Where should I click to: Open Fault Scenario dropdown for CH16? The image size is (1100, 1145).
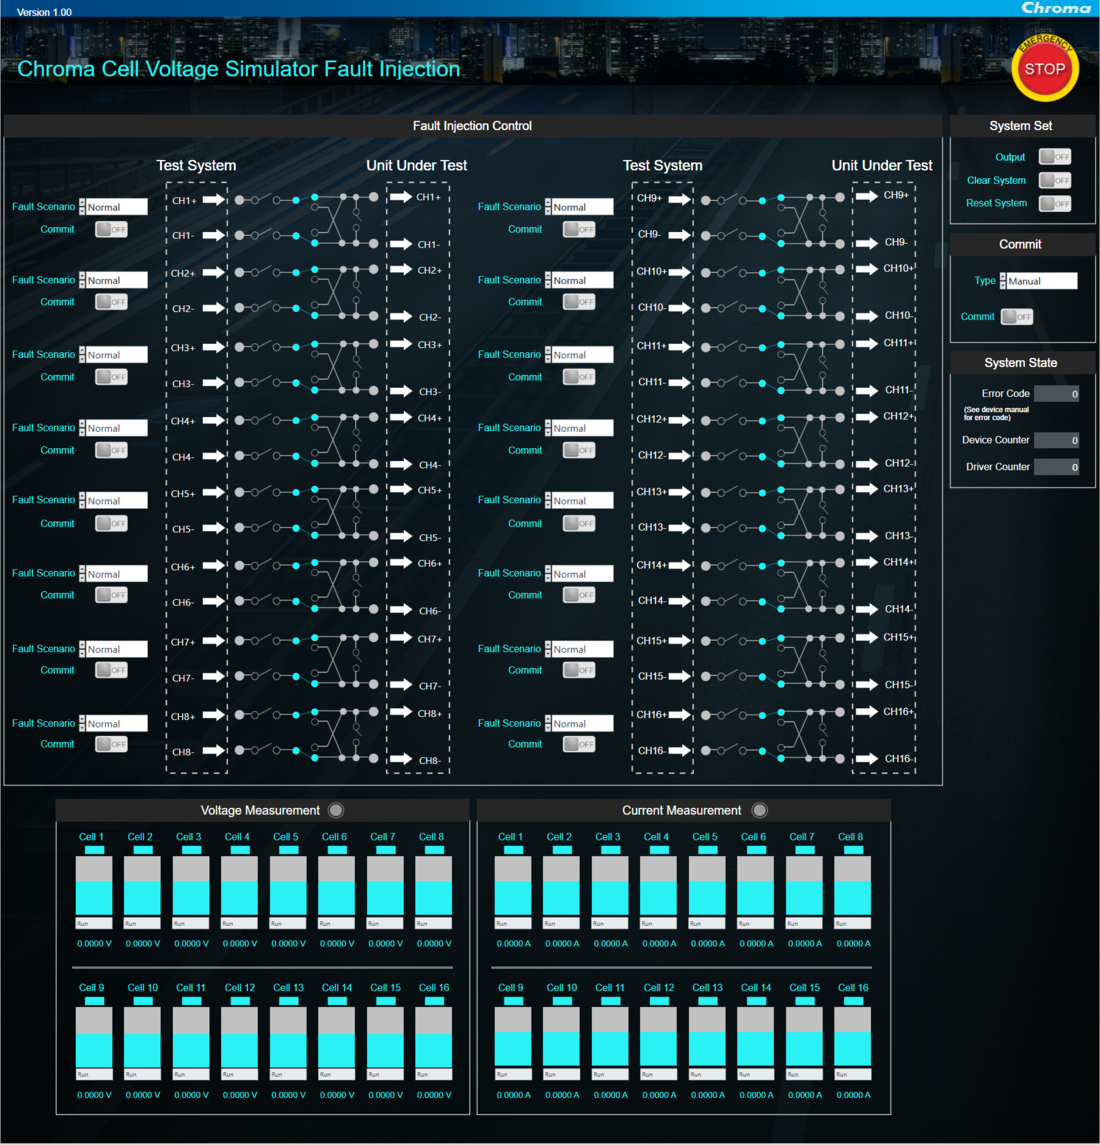pos(579,724)
